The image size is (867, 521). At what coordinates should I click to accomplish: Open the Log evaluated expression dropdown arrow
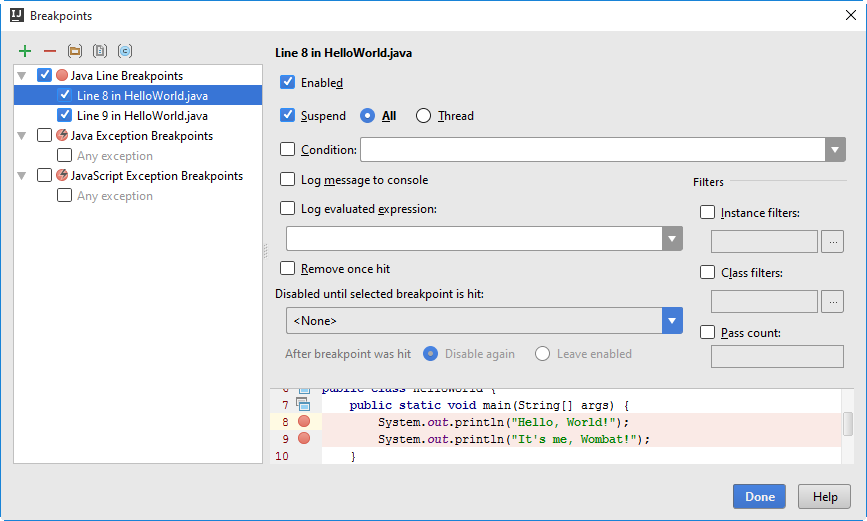pos(672,239)
